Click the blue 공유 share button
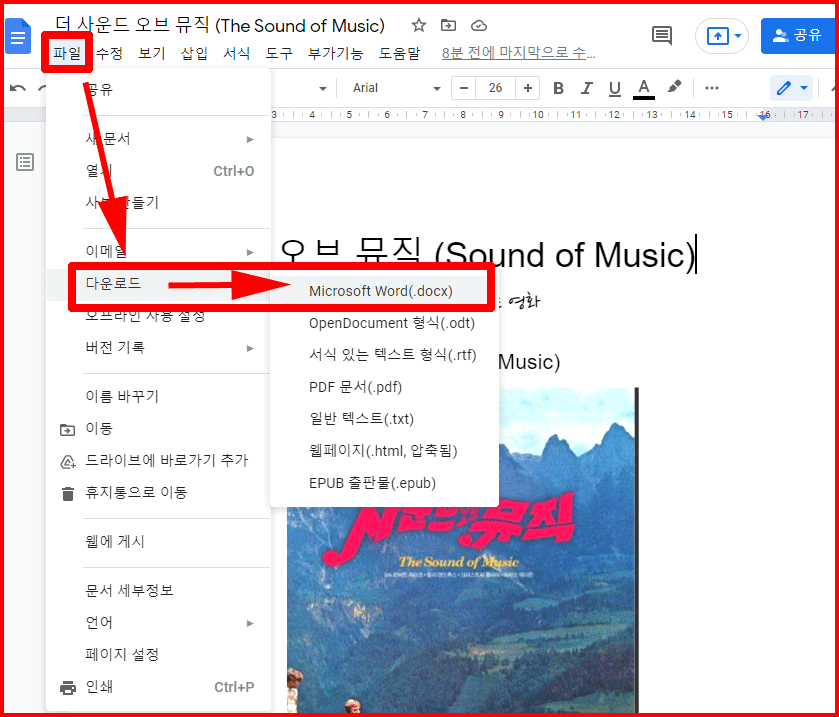 click(x=797, y=36)
